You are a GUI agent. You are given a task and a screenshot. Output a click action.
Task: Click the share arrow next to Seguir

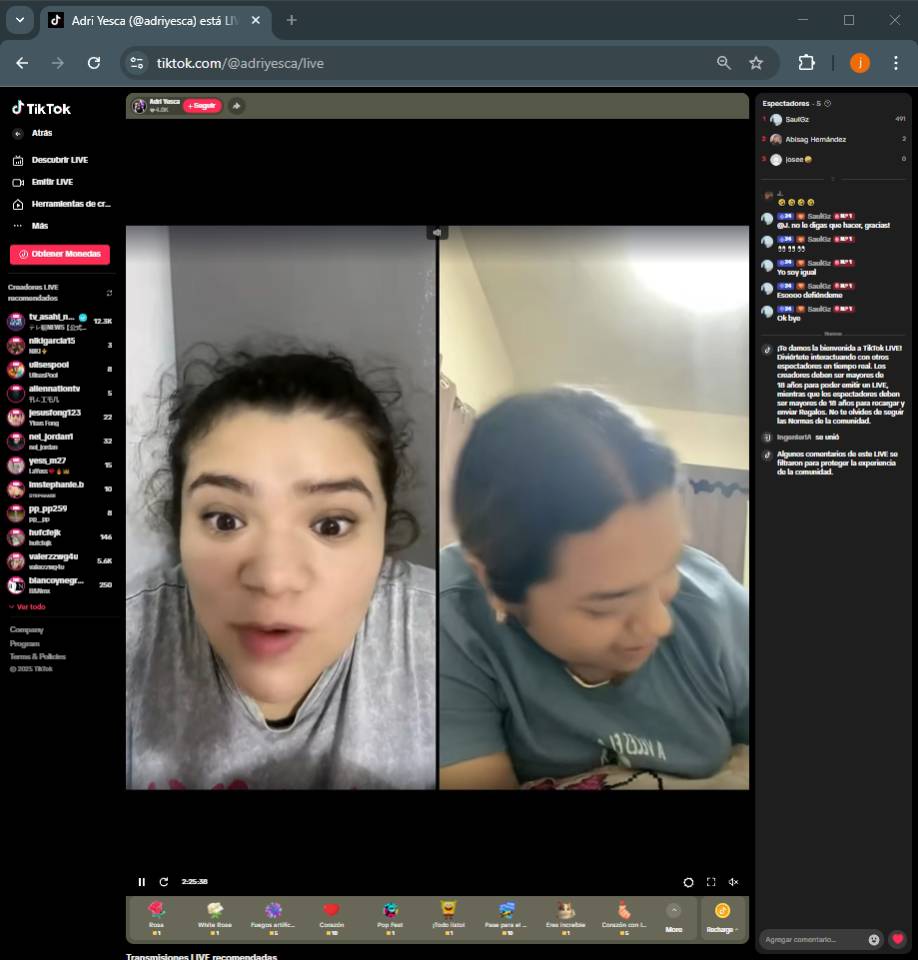tap(236, 106)
